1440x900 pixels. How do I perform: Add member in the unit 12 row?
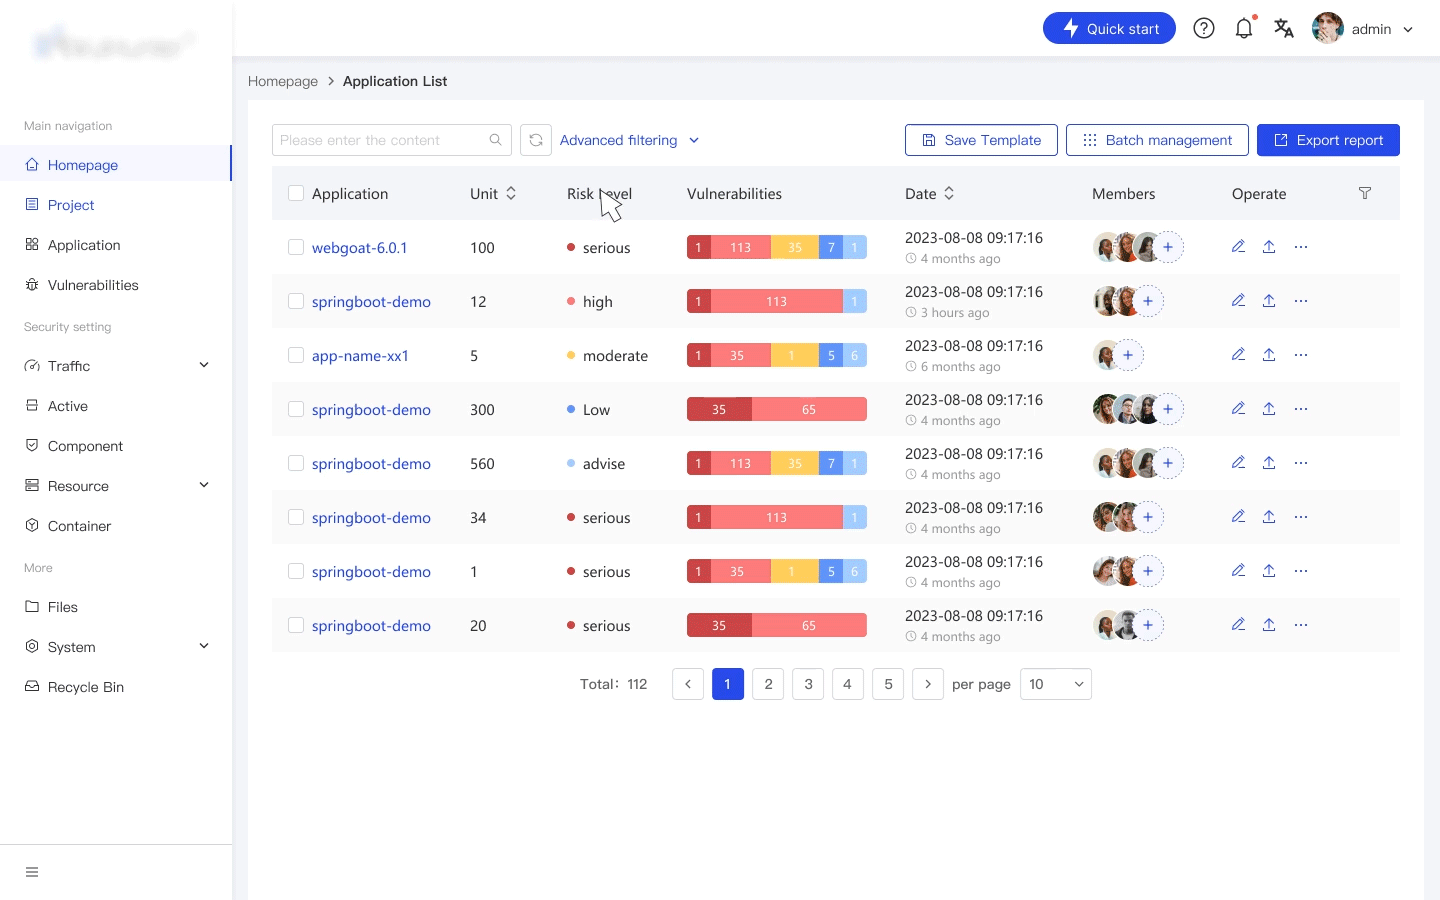(1148, 301)
